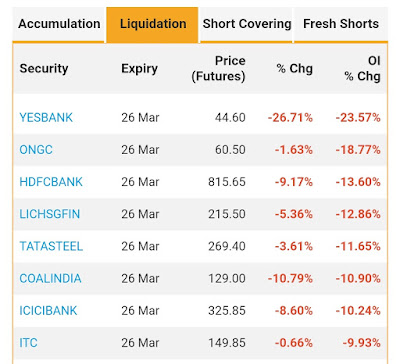Click the % Chg column header
The height and width of the screenshot is (364, 400).
tap(294, 69)
